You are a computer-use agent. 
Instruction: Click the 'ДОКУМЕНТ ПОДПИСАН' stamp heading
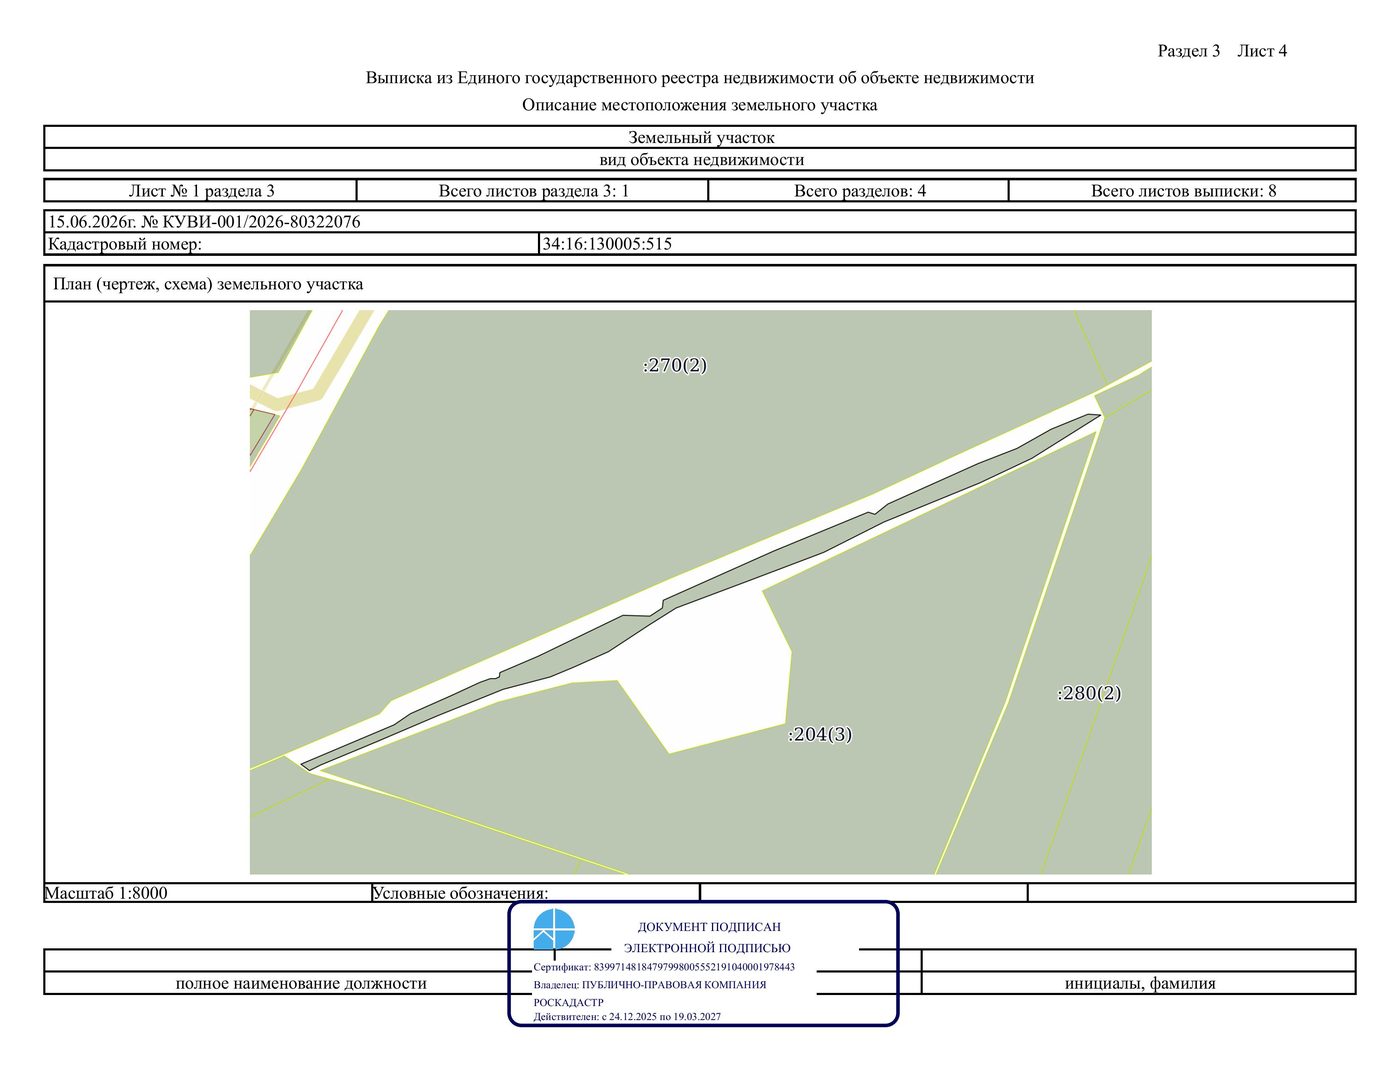pyautogui.click(x=709, y=927)
